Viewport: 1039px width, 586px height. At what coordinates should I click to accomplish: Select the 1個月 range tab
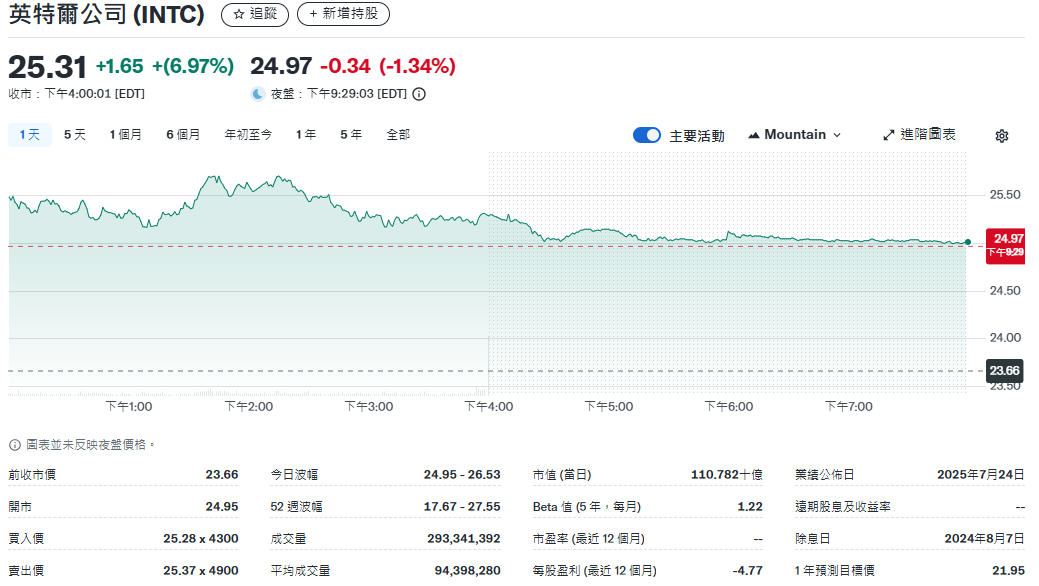(126, 135)
